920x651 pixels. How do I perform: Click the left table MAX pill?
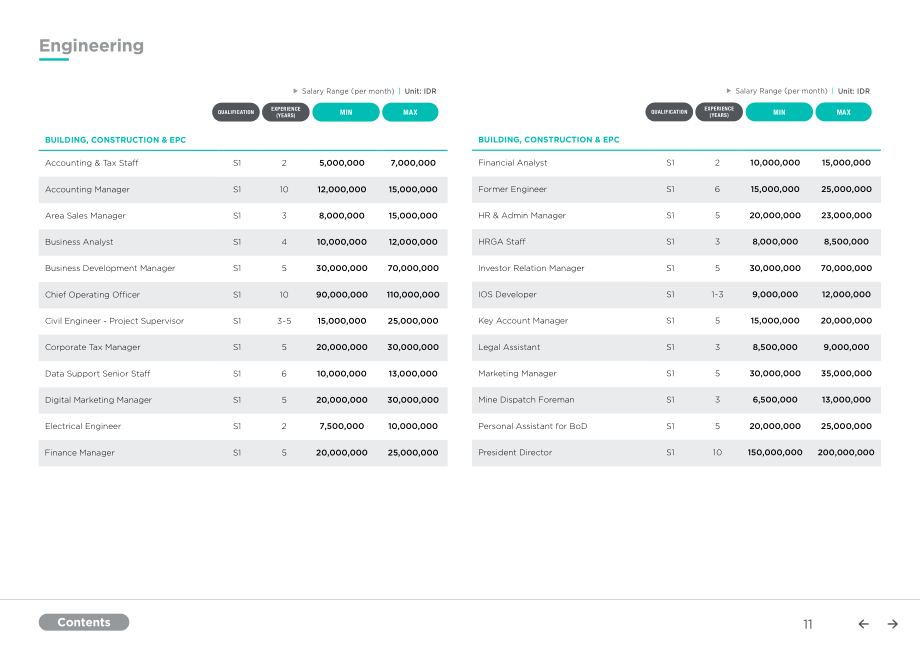point(410,112)
